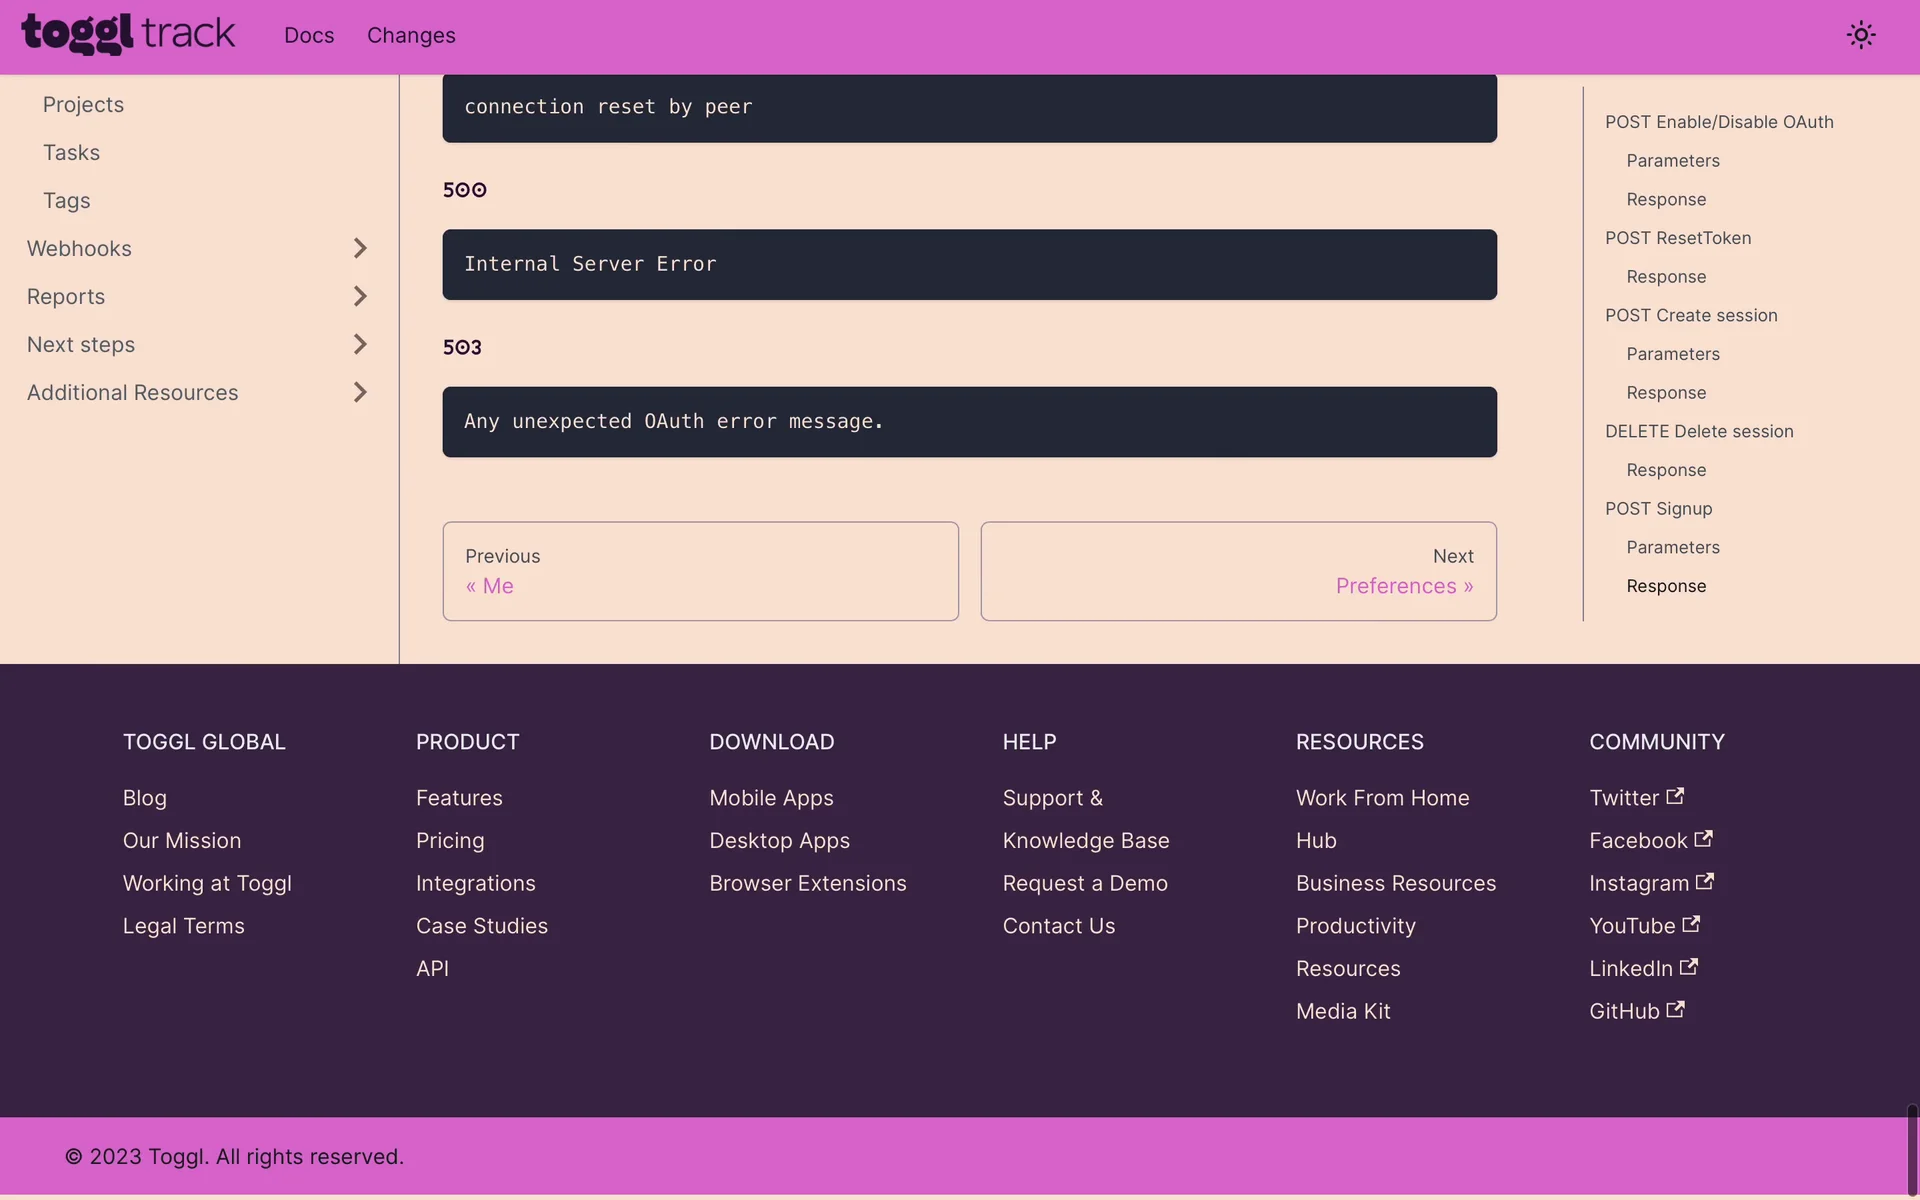Toggle the light/dark theme sun icon
The height and width of the screenshot is (1200, 1920).
[1860, 36]
